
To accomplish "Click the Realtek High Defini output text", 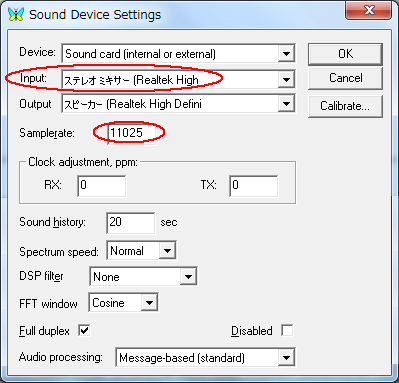I will click(x=155, y=104).
